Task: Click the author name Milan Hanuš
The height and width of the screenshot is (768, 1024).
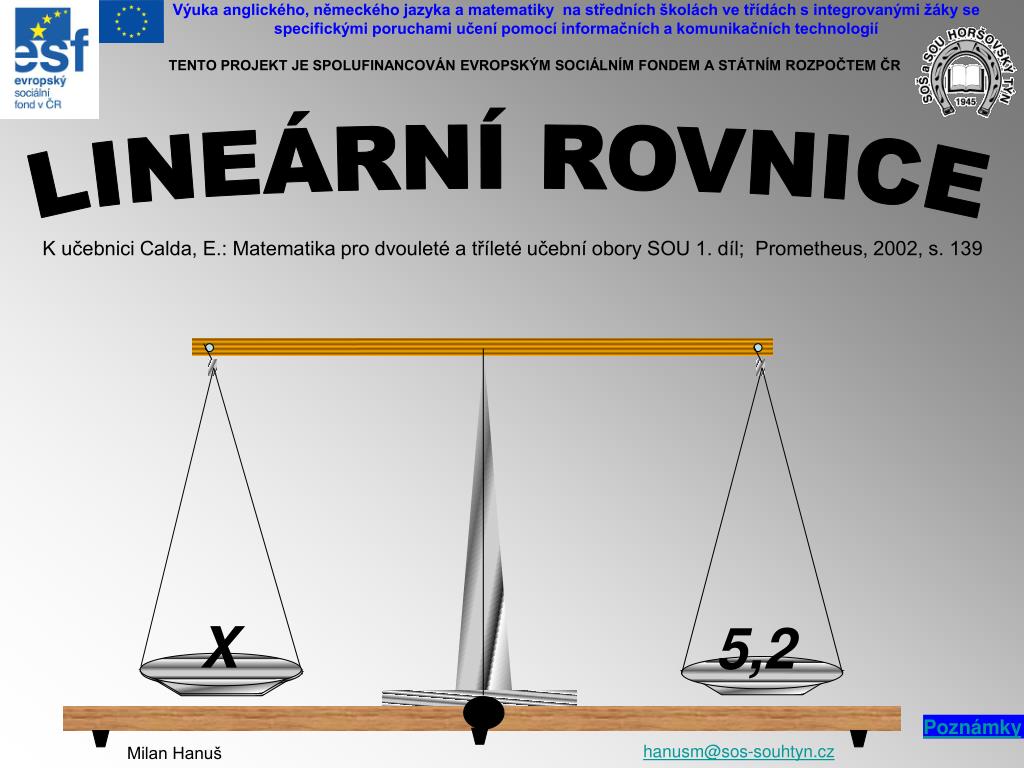Action: [174, 753]
